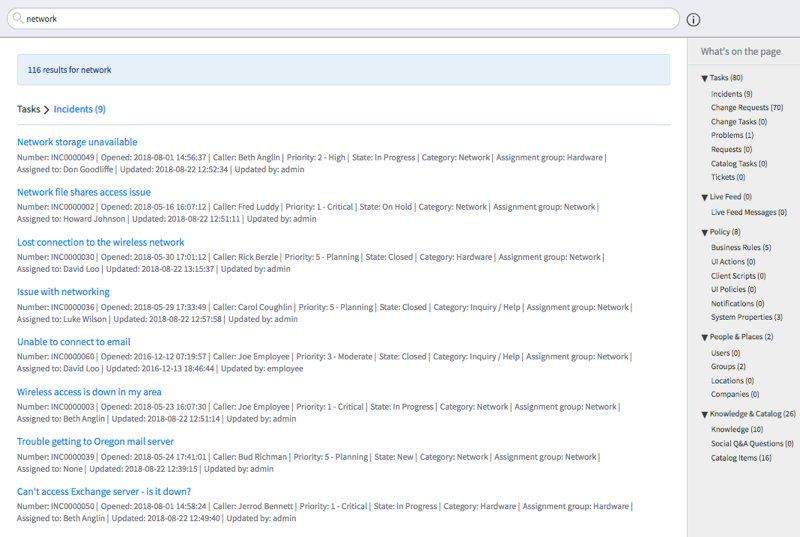Image resolution: width=800 pixels, height=537 pixels.
Task: Click "Caller: Rick Berzle" text
Action: tap(245, 257)
